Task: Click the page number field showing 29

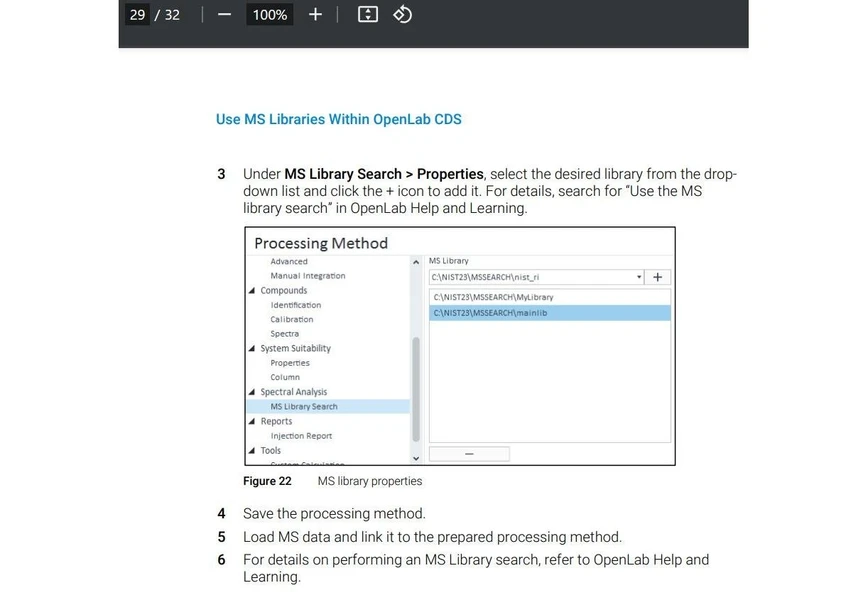Action: tap(137, 14)
